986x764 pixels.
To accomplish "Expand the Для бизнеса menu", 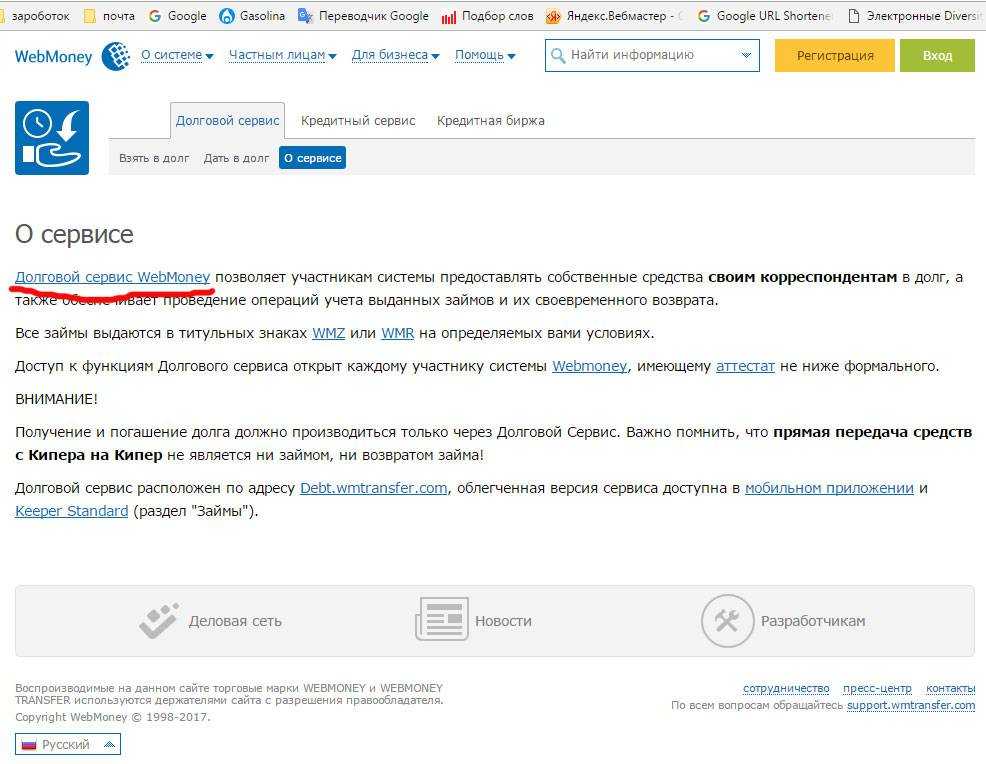I will click(396, 55).
